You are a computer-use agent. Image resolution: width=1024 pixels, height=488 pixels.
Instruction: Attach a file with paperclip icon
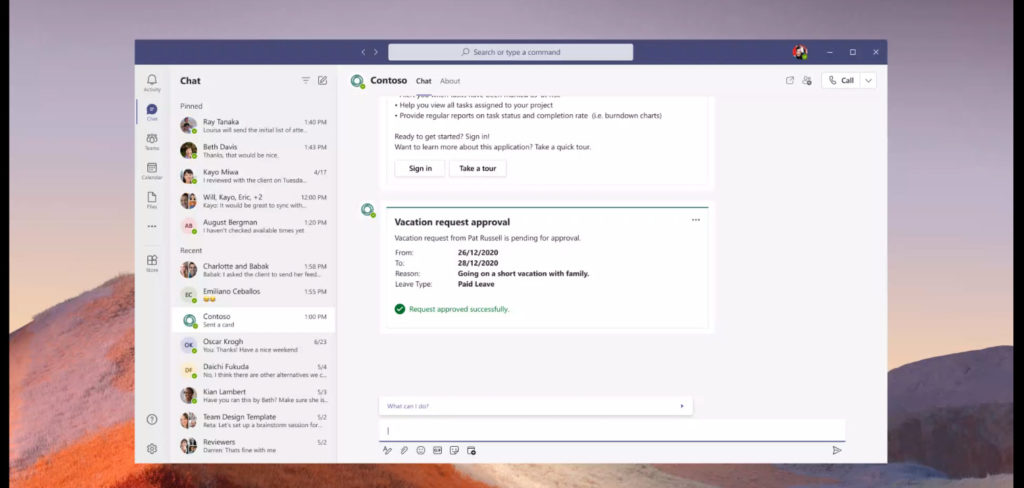pos(404,451)
